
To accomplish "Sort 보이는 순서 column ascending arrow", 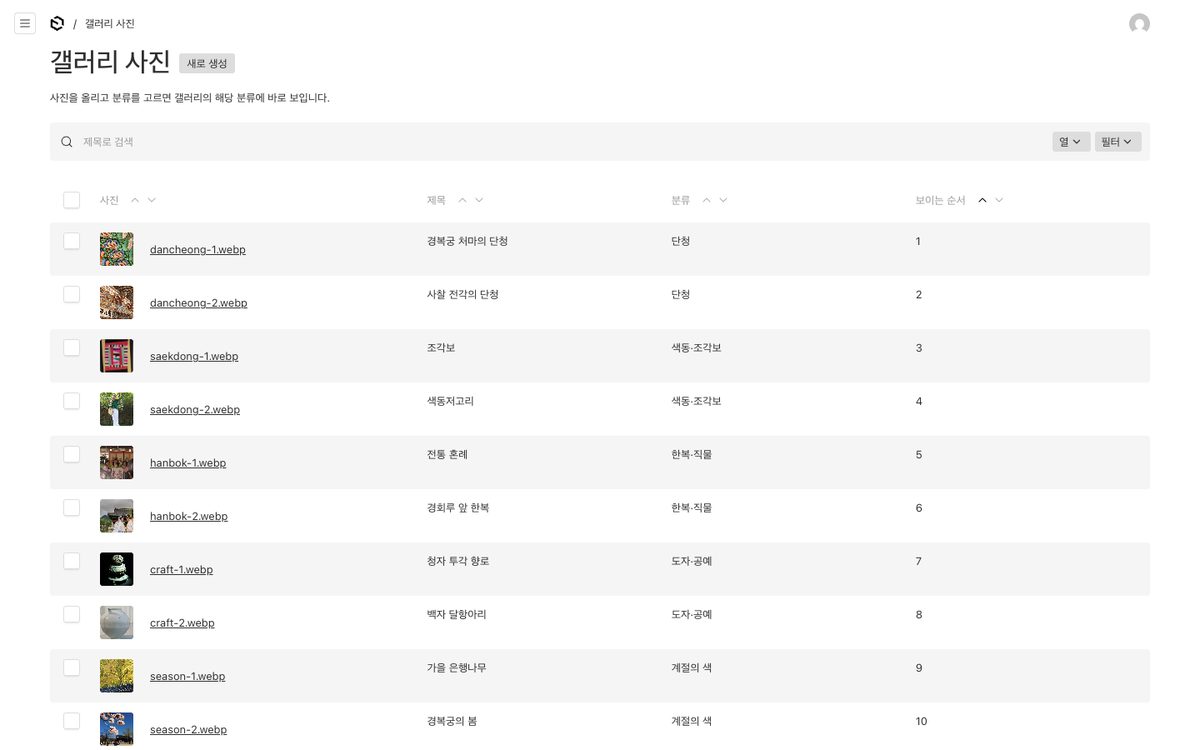I will tap(982, 200).
